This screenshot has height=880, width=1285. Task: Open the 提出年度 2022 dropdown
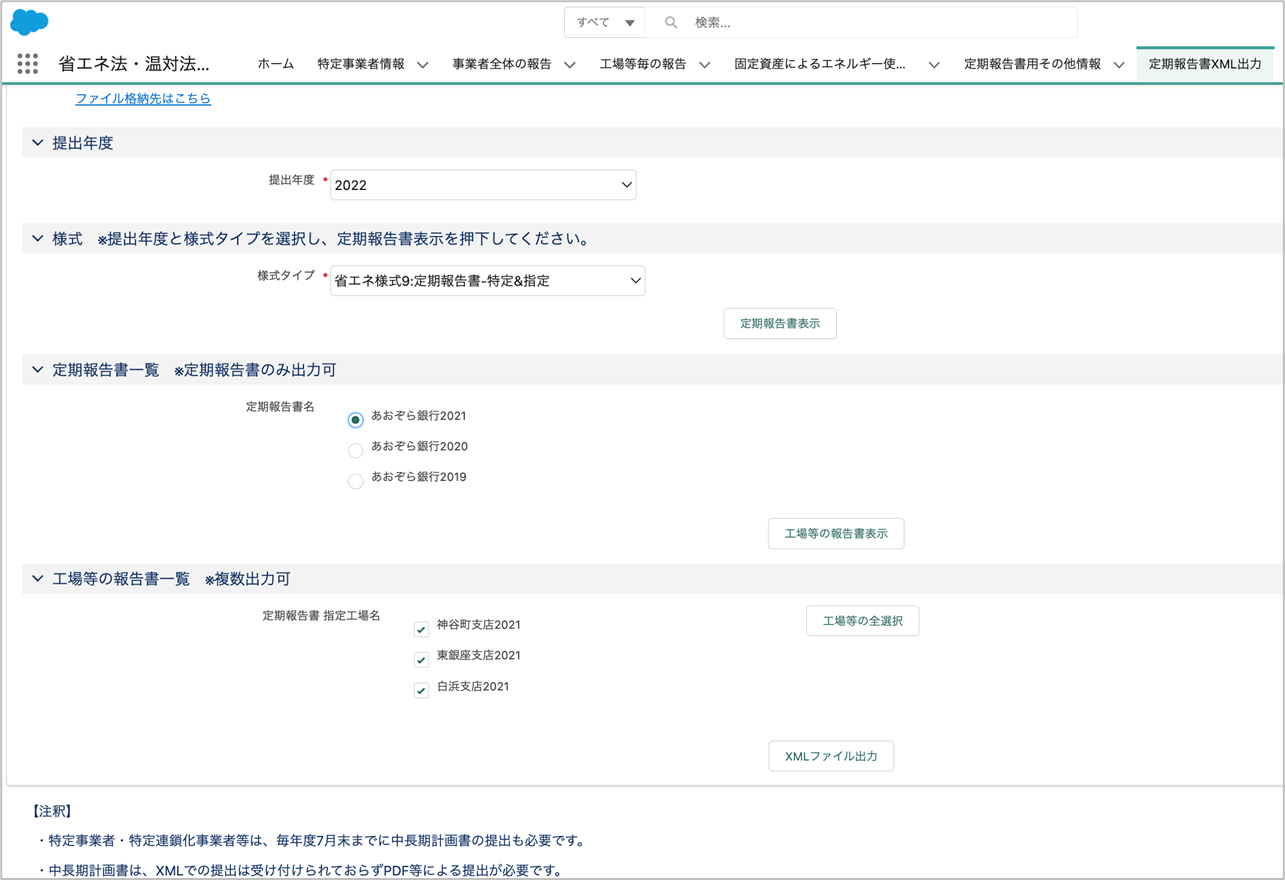[483, 185]
